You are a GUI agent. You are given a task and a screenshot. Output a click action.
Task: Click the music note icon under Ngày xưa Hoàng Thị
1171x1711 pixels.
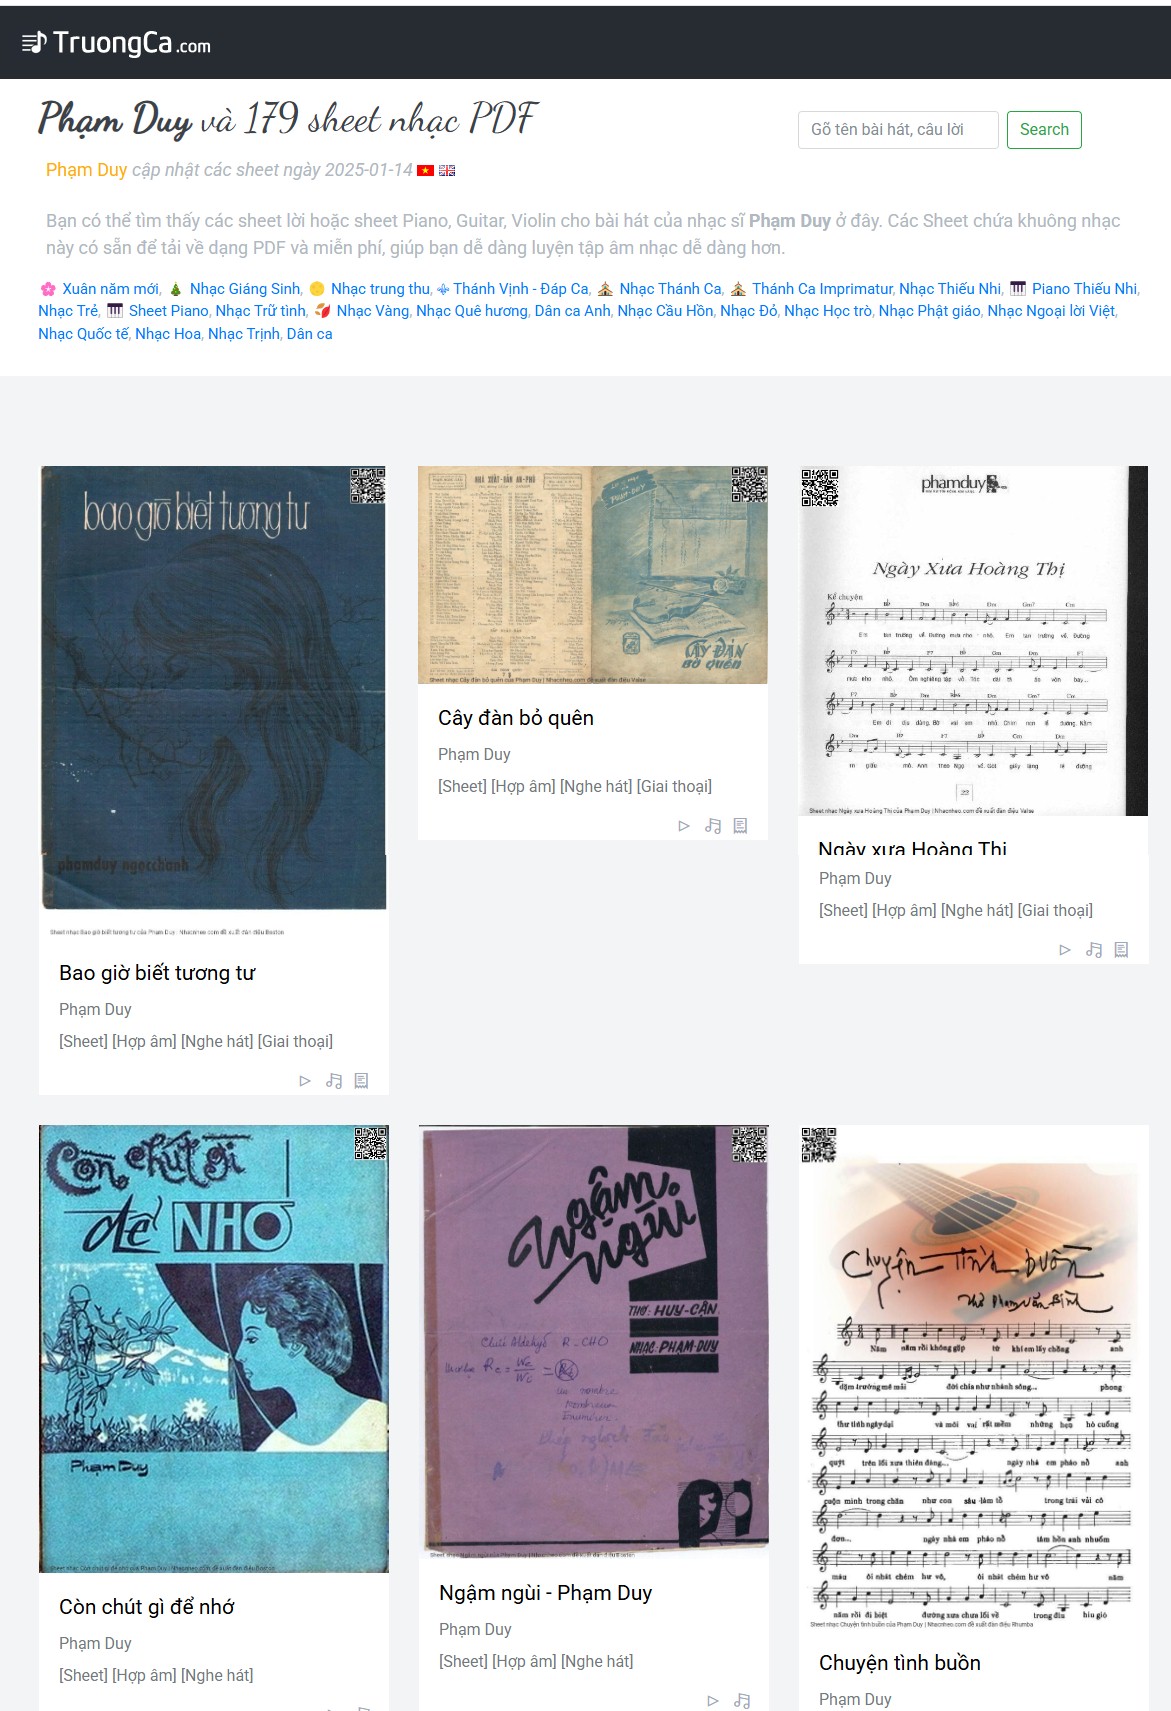[1094, 950]
